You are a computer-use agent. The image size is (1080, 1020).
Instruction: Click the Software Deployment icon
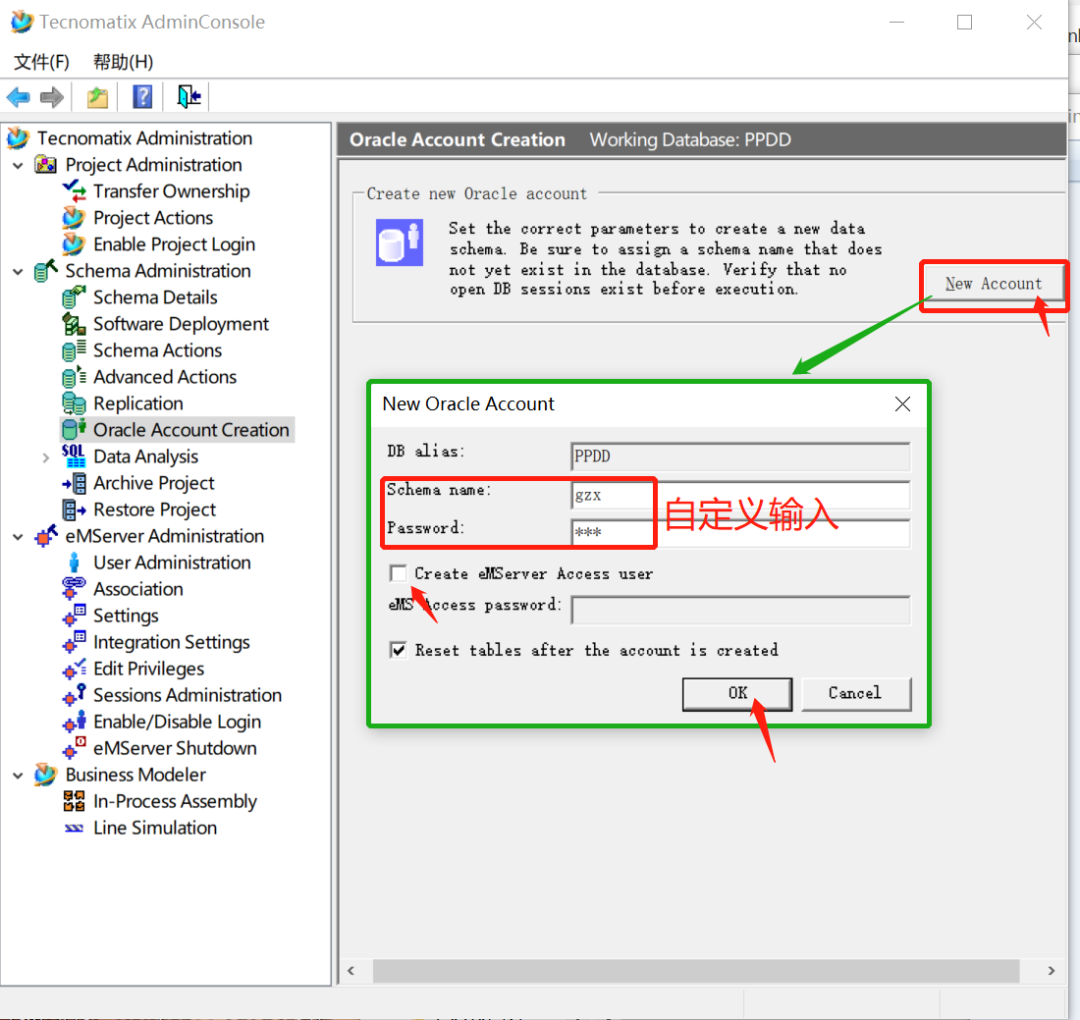[x=74, y=324]
